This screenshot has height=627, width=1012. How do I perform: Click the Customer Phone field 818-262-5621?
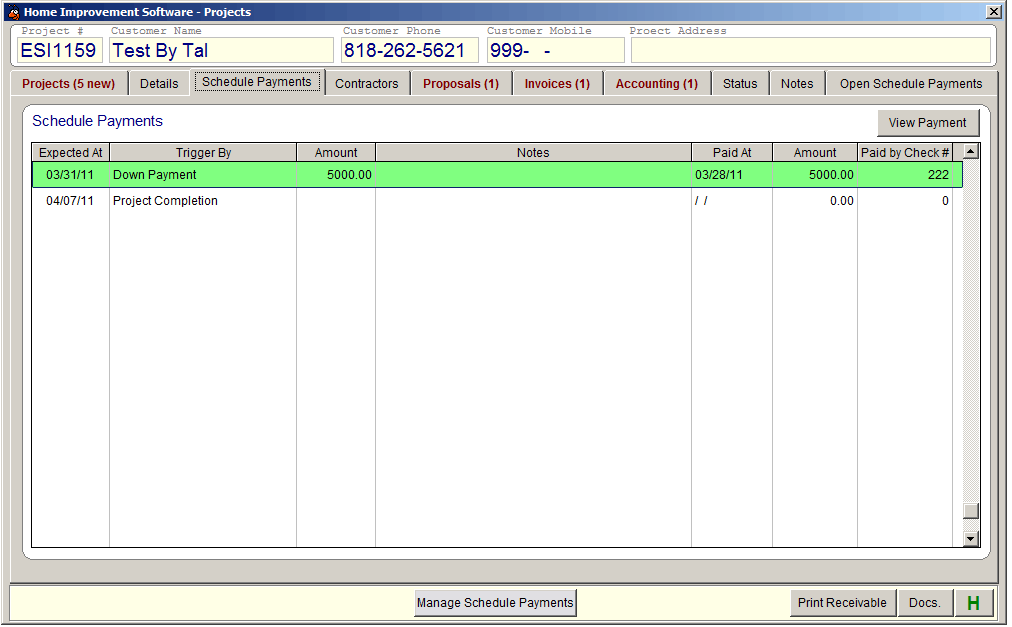click(x=409, y=50)
